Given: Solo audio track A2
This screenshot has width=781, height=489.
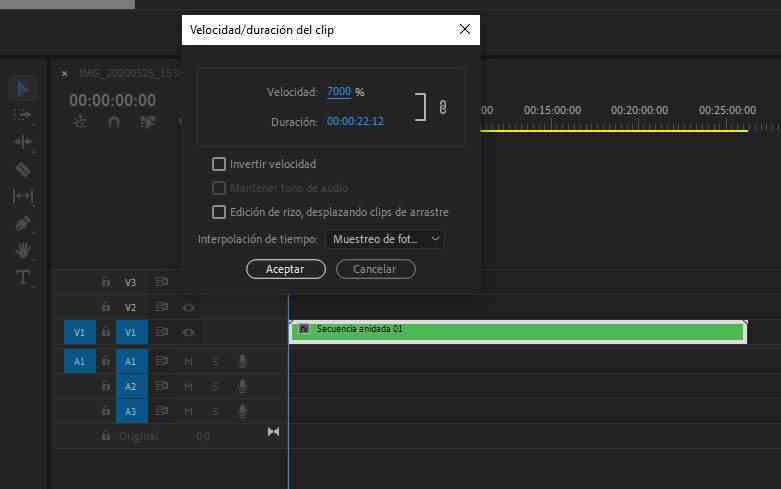Looking at the screenshot, I should (215, 387).
